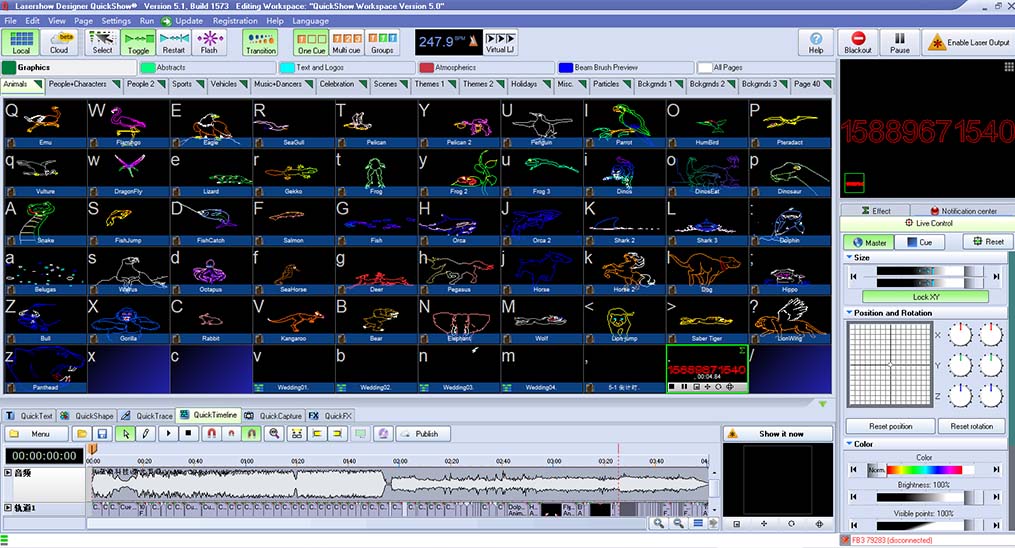1015x548 pixels.
Task: Click the purple disc icon beside Publish
Action: [383, 433]
